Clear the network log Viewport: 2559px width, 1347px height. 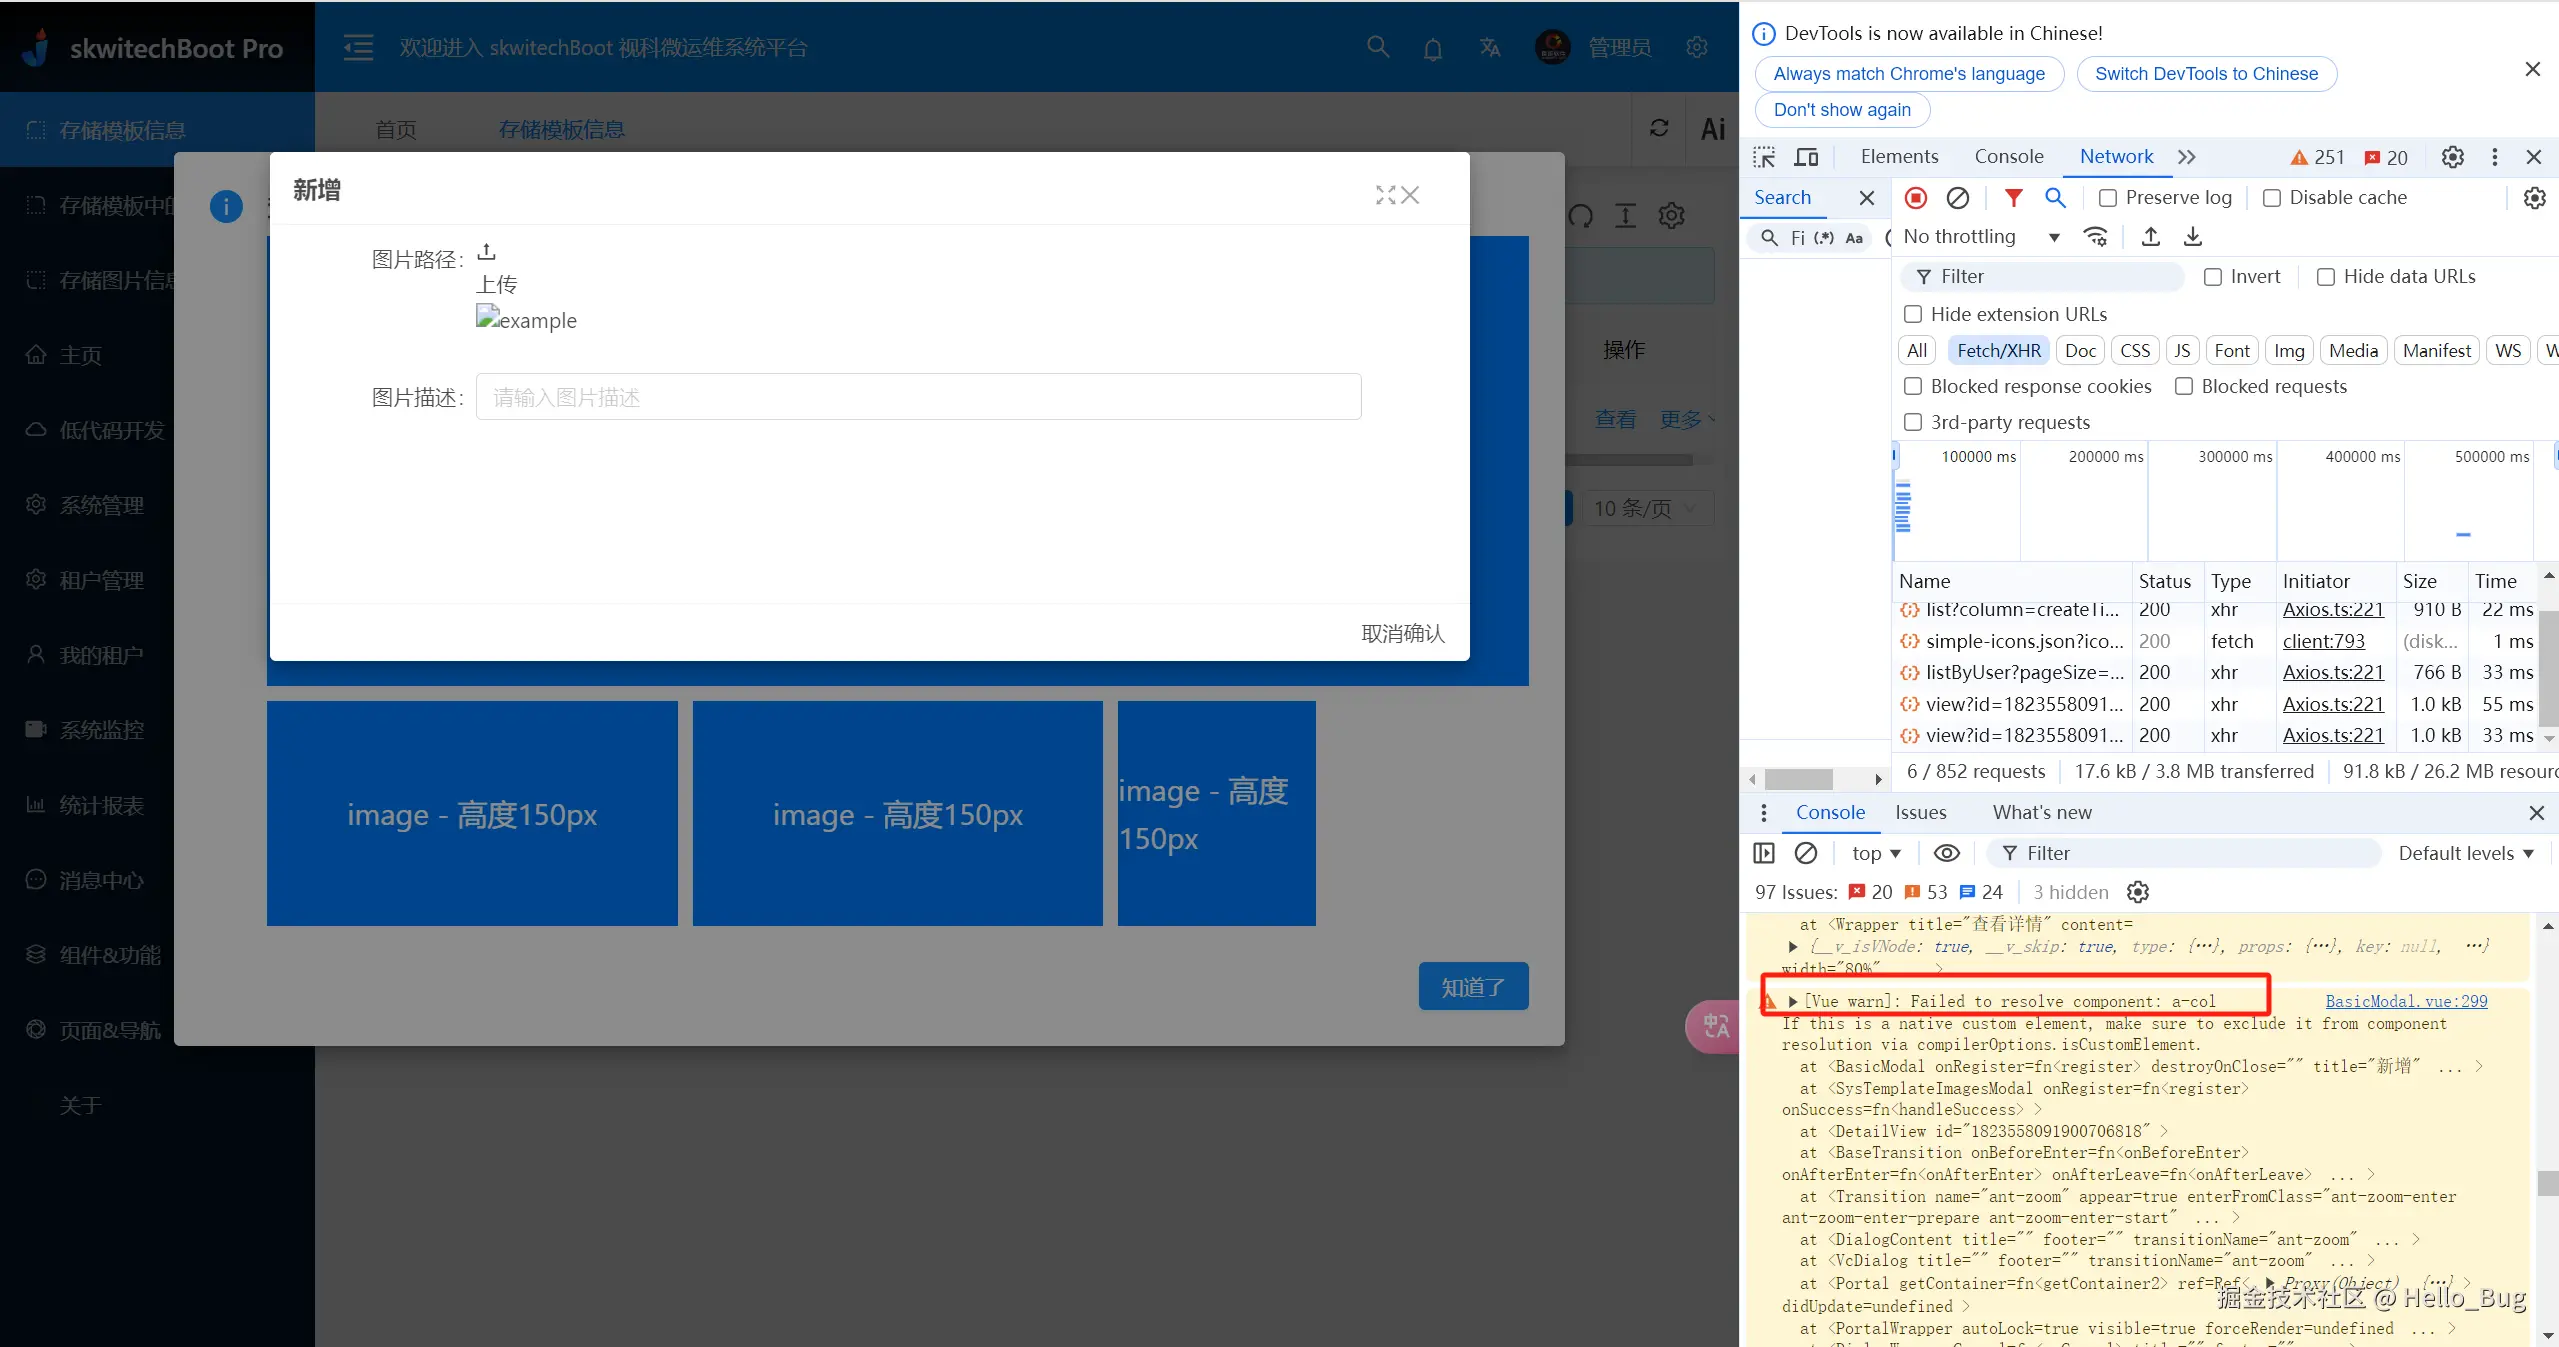(1957, 198)
